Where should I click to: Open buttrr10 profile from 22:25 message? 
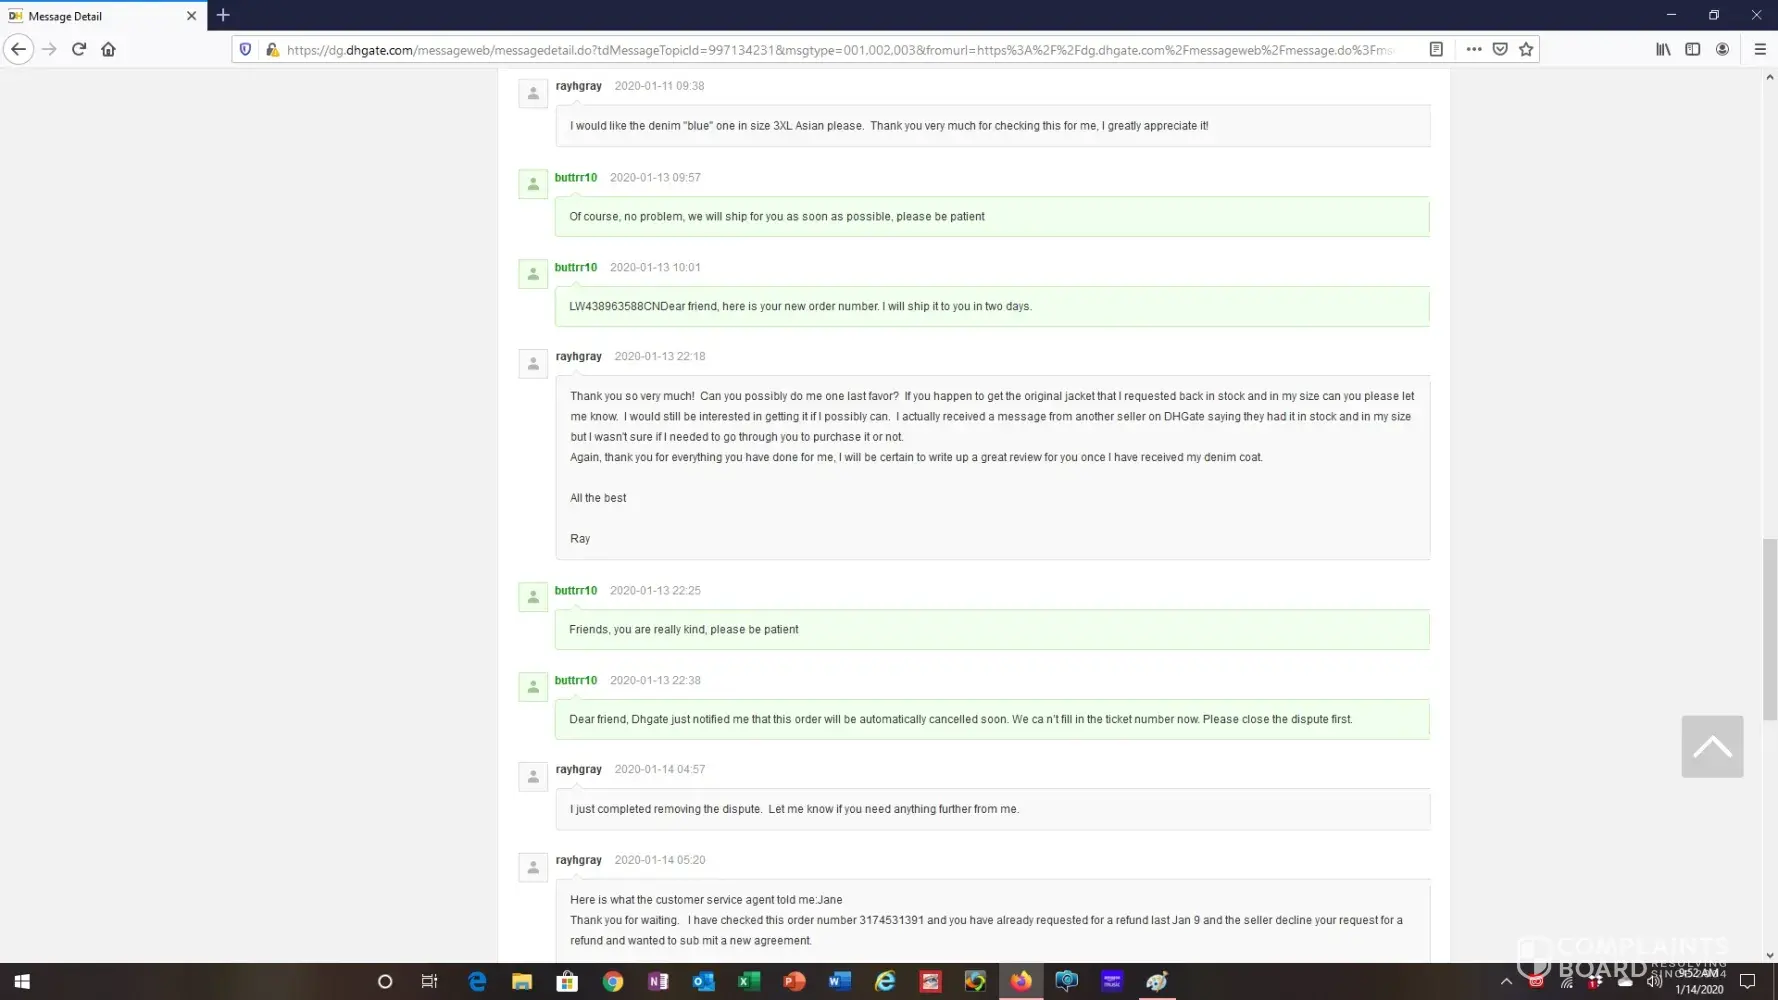pyautogui.click(x=576, y=591)
